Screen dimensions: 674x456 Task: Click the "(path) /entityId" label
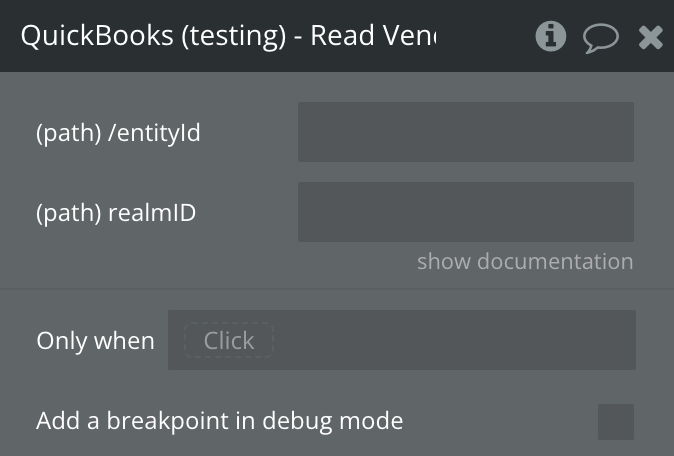pos(118,132)
